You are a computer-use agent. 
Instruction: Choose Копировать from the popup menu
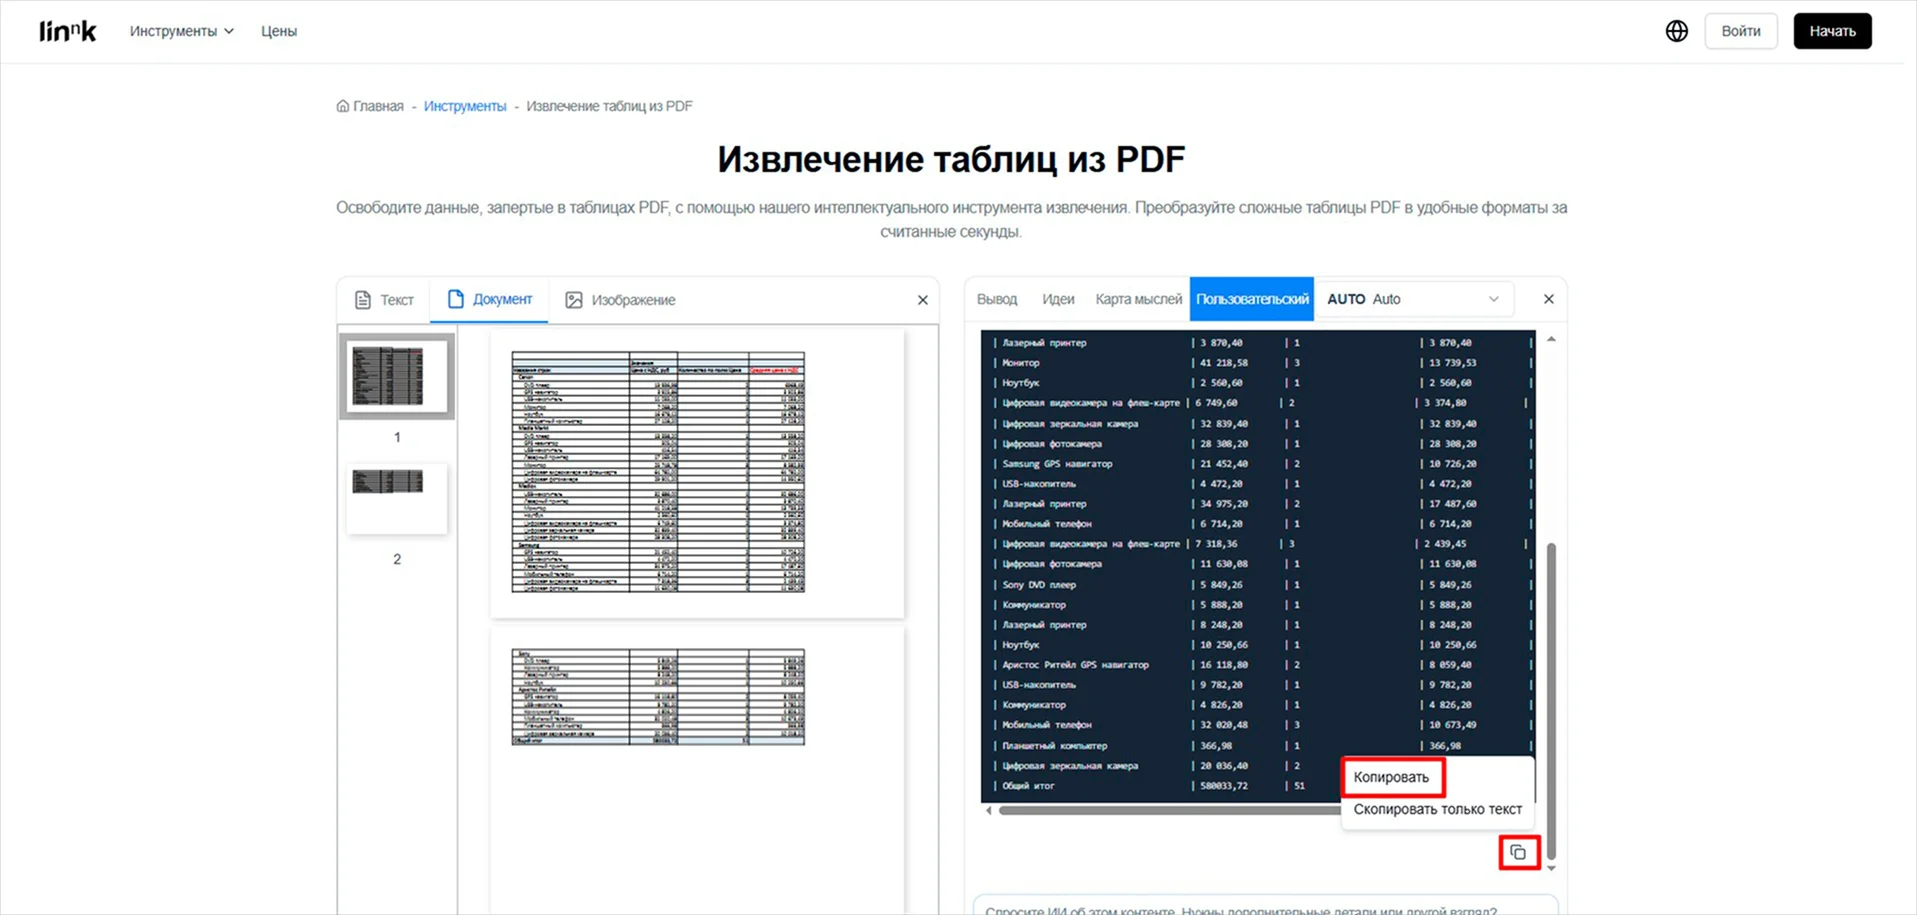click(x=1391, y=777)
